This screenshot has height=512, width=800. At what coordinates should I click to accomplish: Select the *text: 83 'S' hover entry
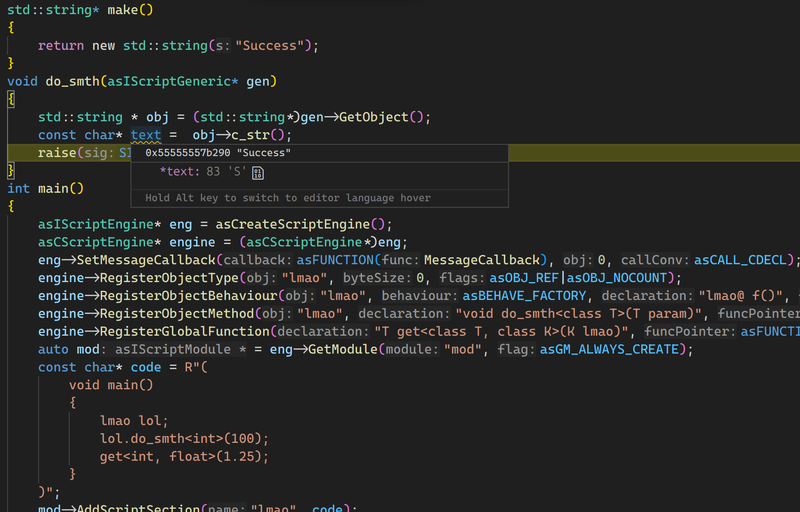pyautogui.click(x=203, y=172)
